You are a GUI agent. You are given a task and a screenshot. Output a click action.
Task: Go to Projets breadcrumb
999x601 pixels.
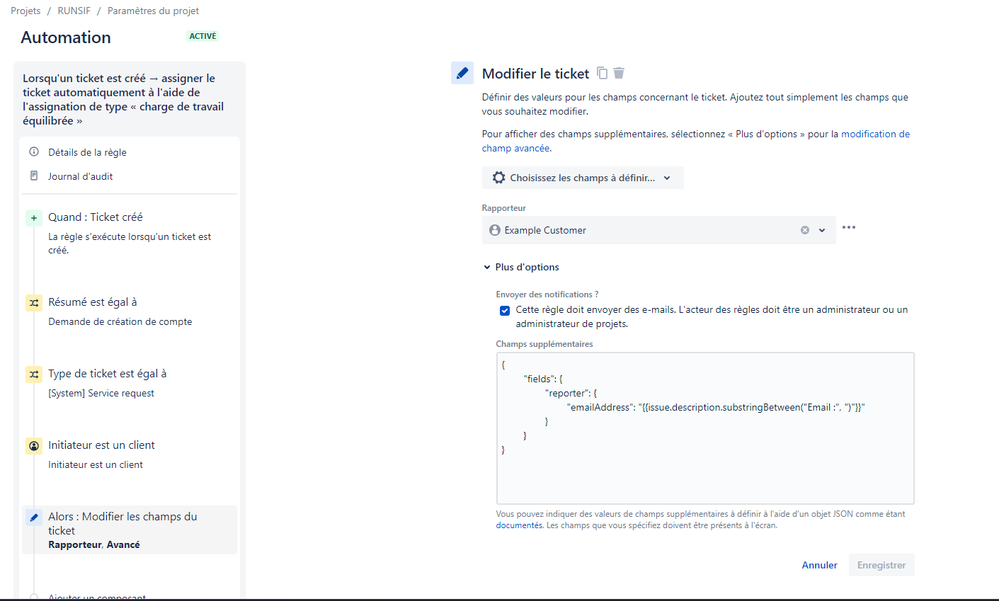[25, 11]
